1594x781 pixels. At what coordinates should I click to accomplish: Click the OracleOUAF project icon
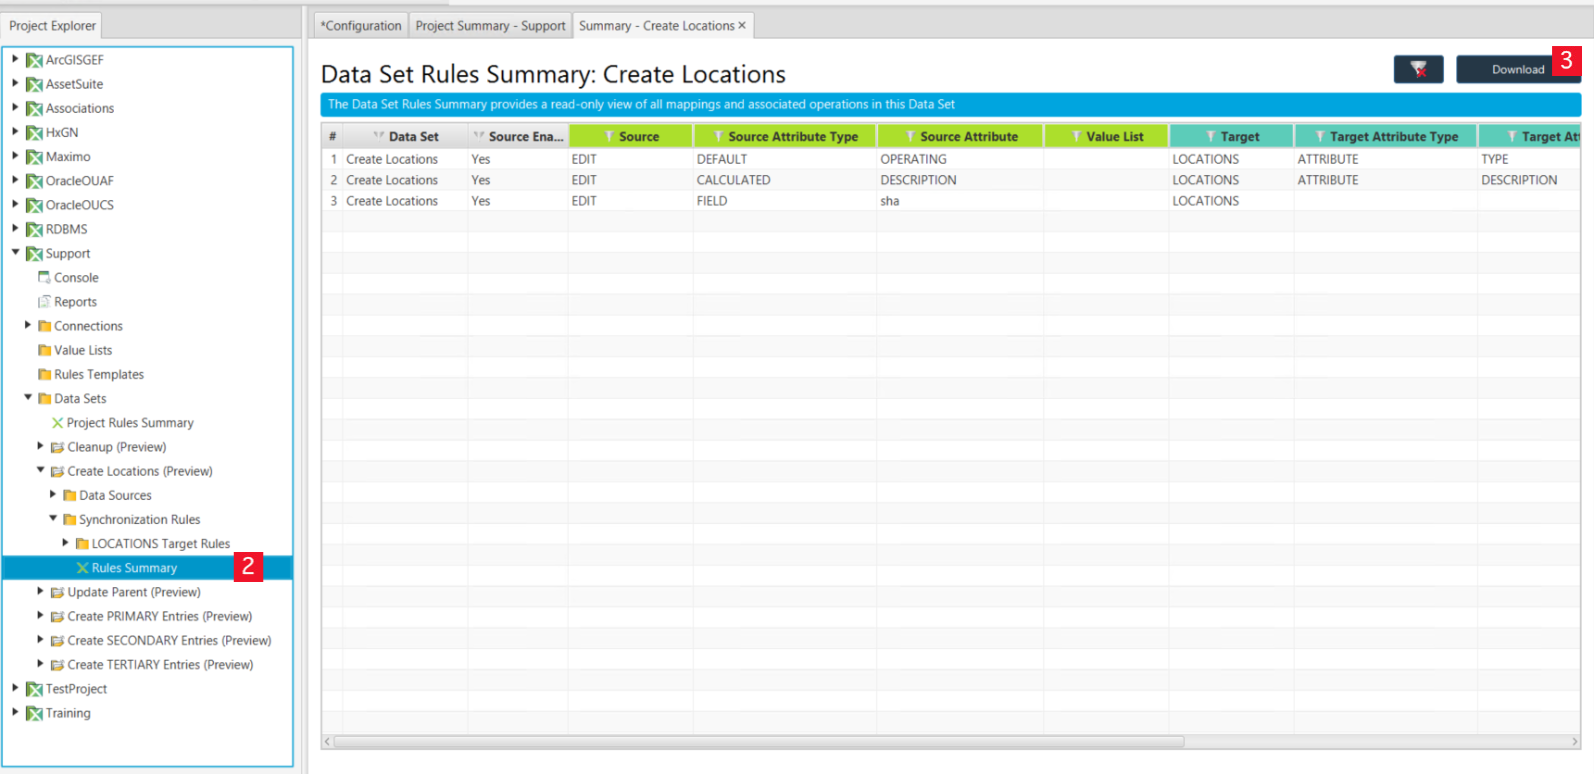pyautogui.click(x=34, y=181)
